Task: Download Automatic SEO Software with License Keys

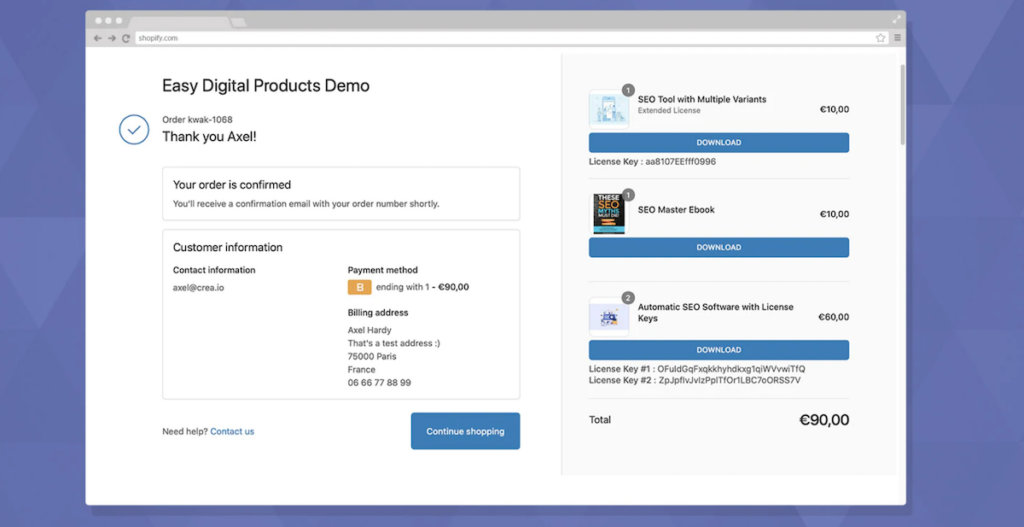Action: coord(718,350)
